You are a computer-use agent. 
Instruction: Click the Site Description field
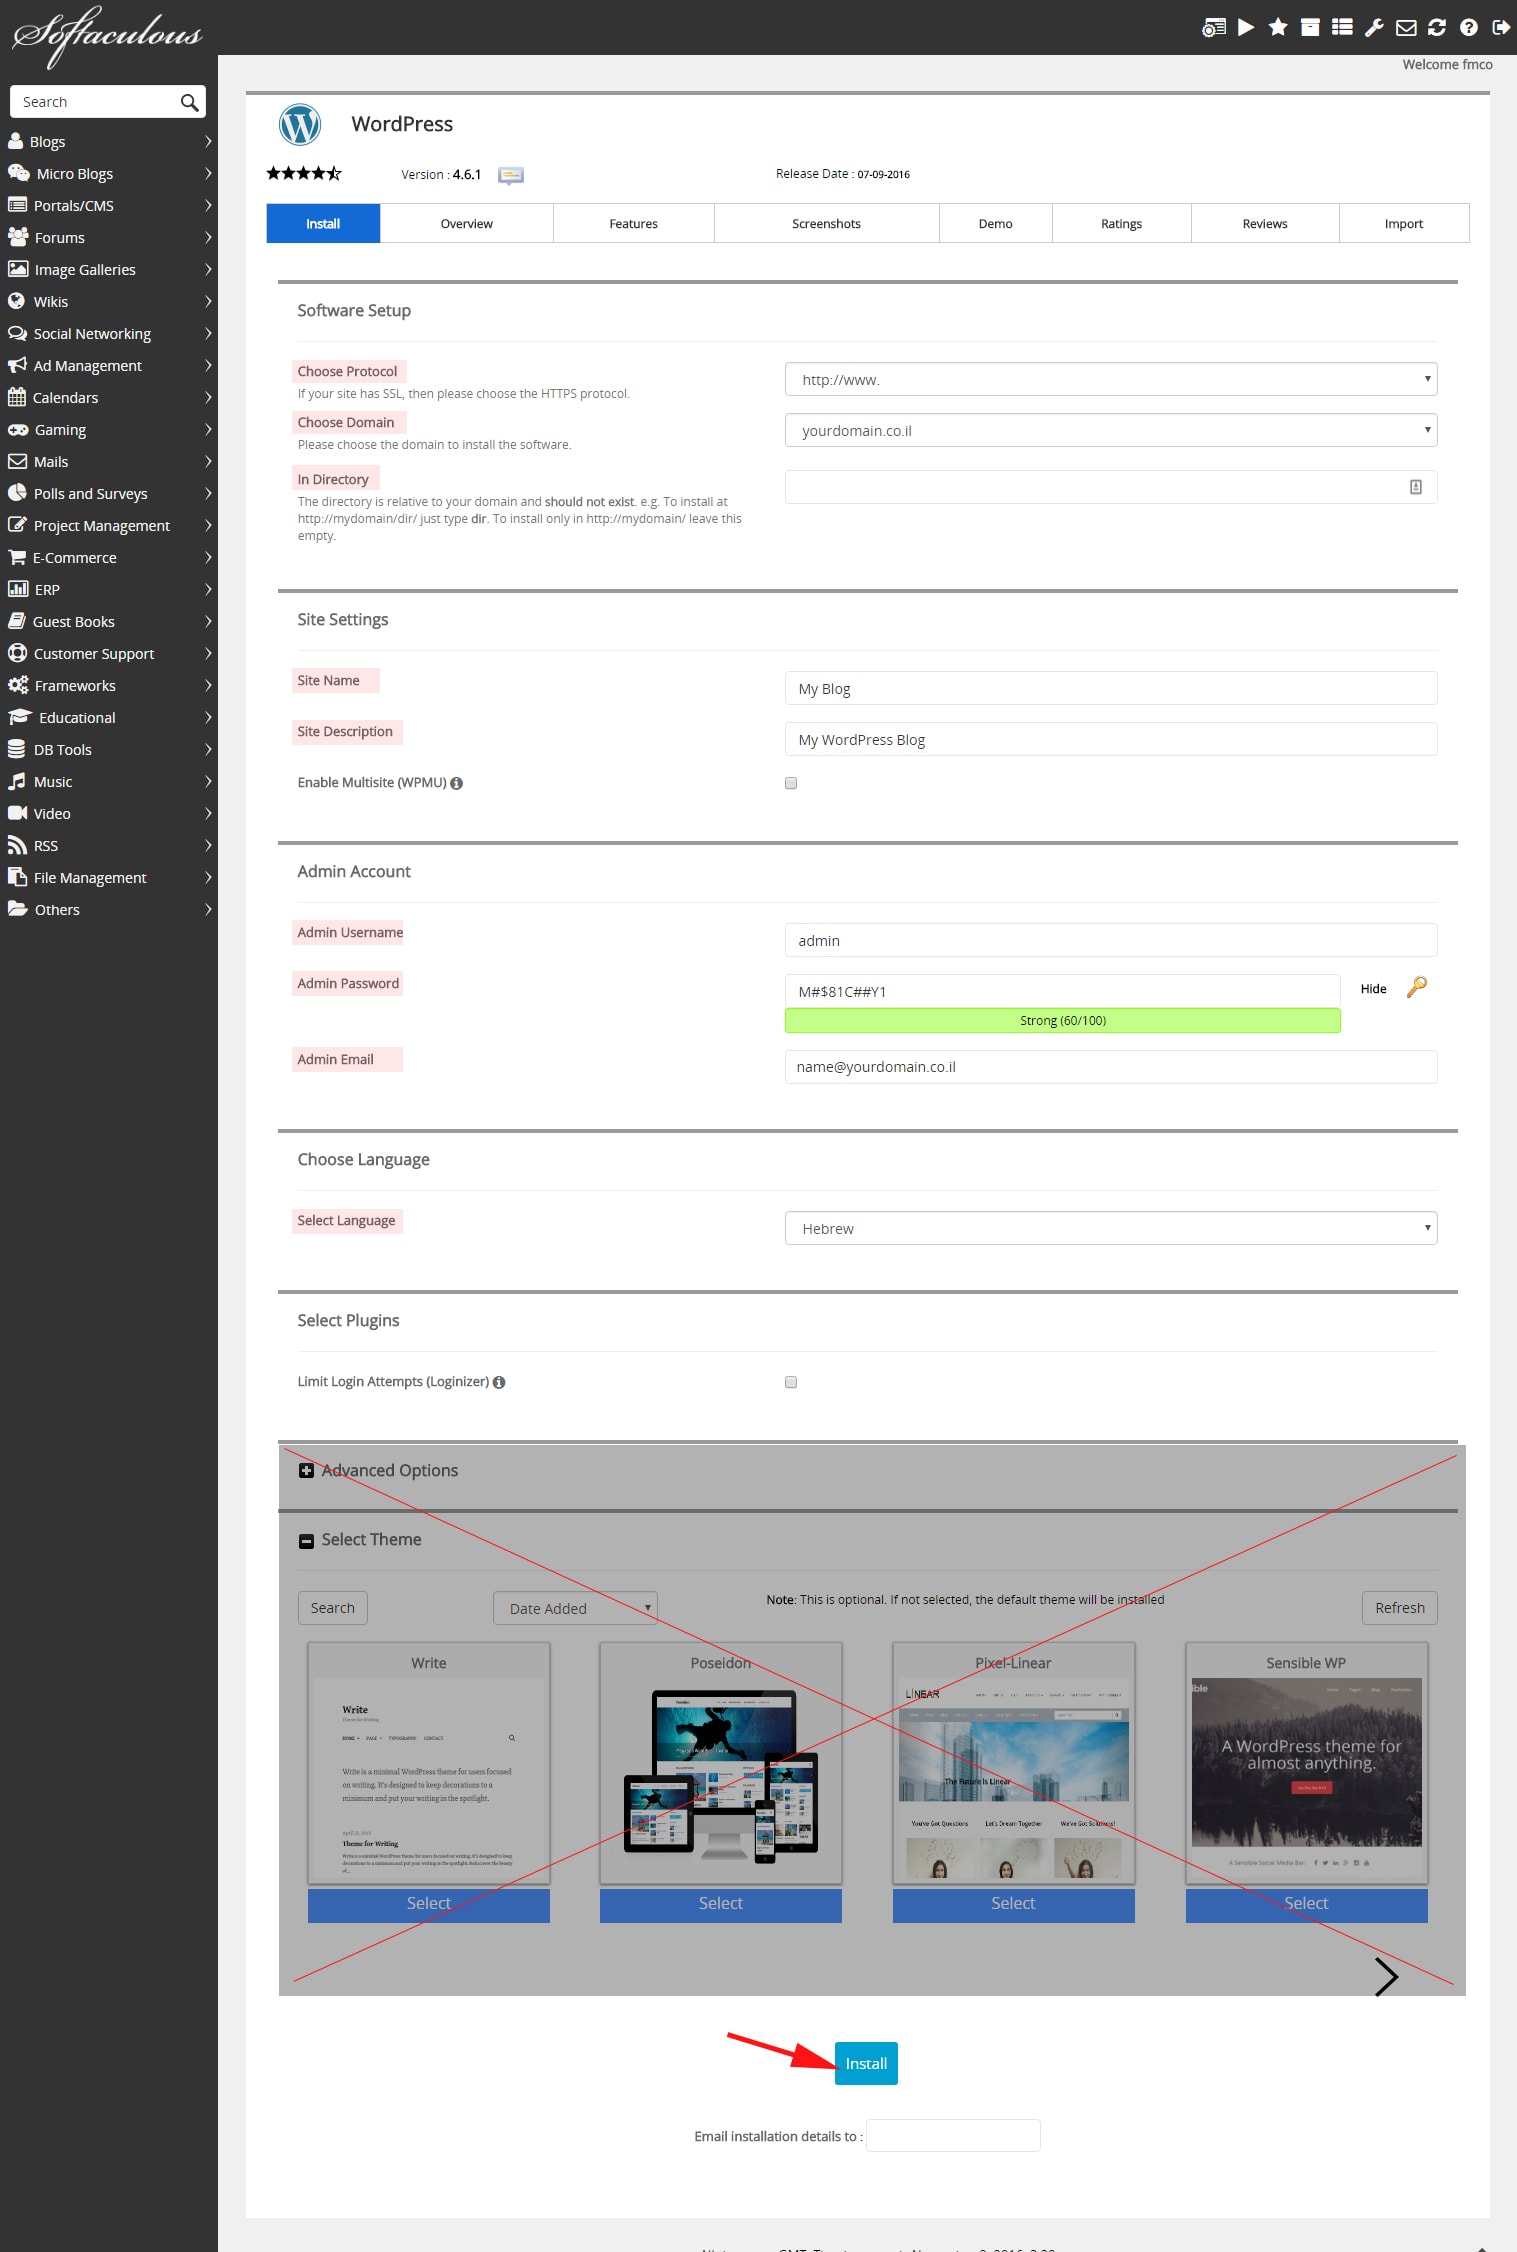pyautogui.click(x=1111, y=739)
